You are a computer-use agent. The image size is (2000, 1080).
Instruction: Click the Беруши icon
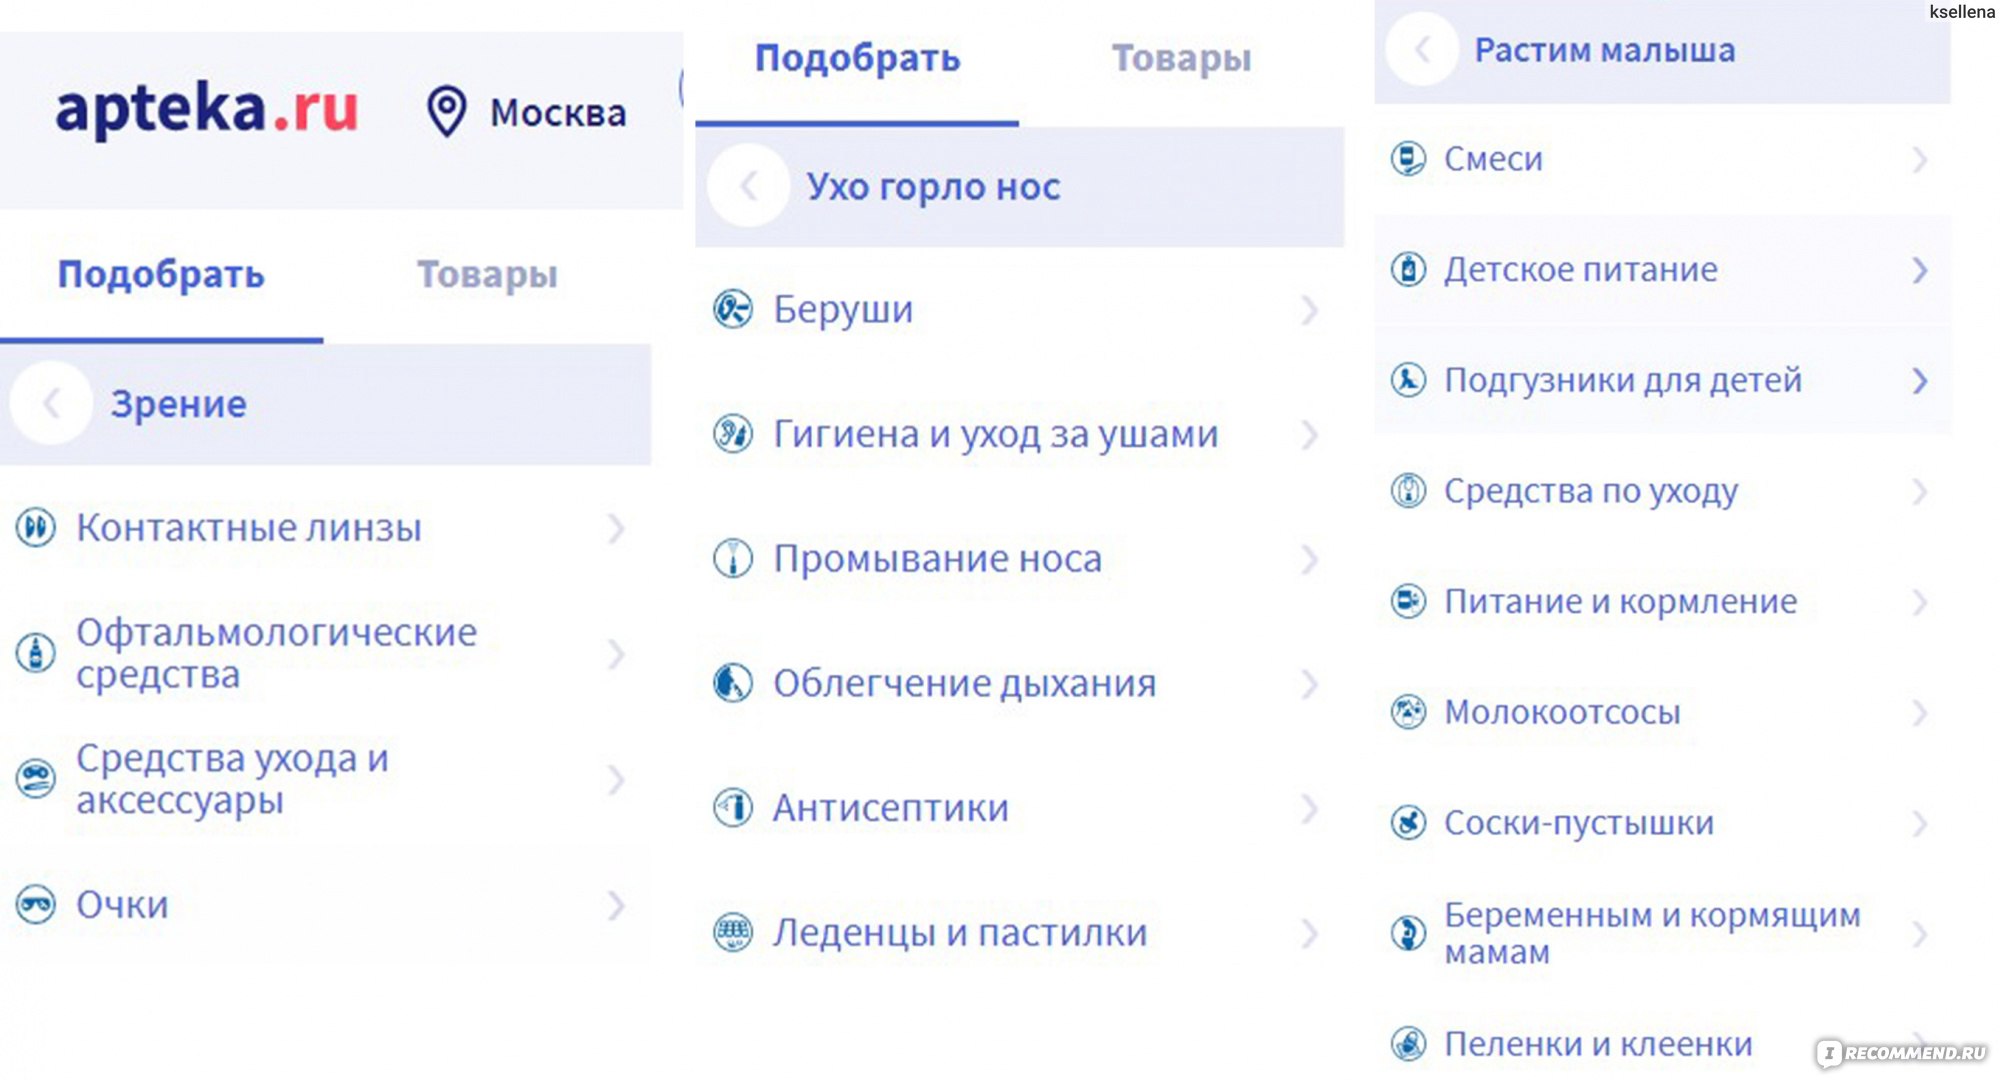pos(733,309)
